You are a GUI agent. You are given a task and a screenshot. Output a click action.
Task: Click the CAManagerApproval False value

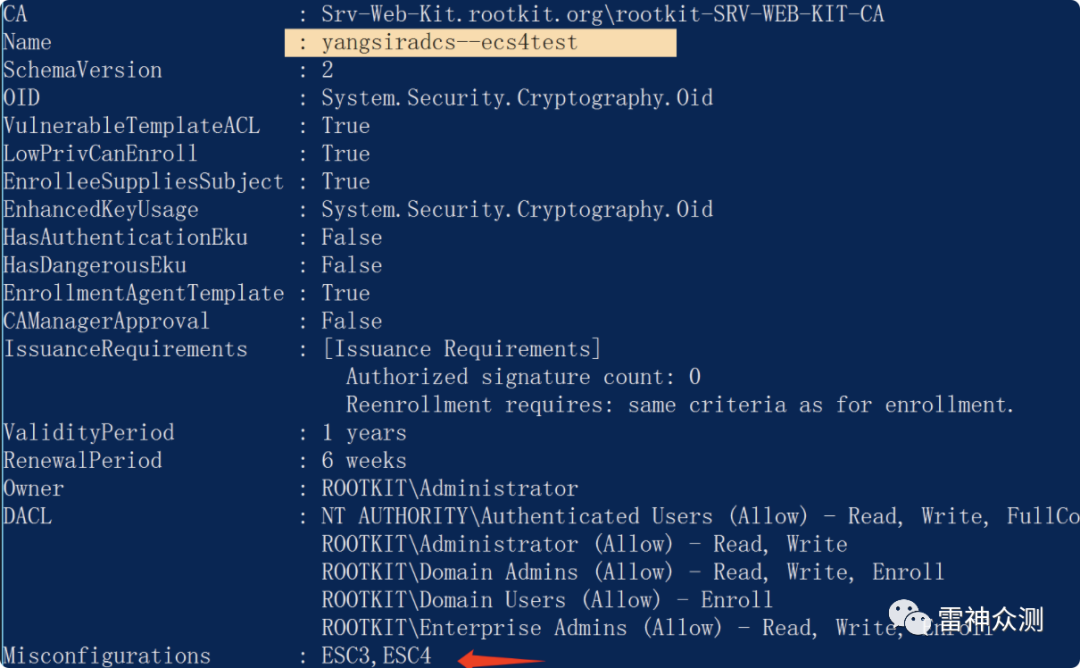pyautogui.click(x=352, y=321)
